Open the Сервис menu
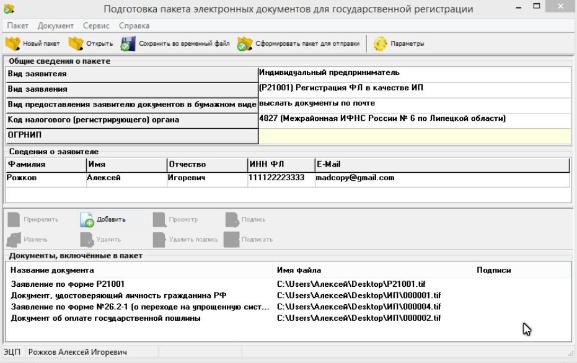 pyautogui.click(x=96, y=26)
